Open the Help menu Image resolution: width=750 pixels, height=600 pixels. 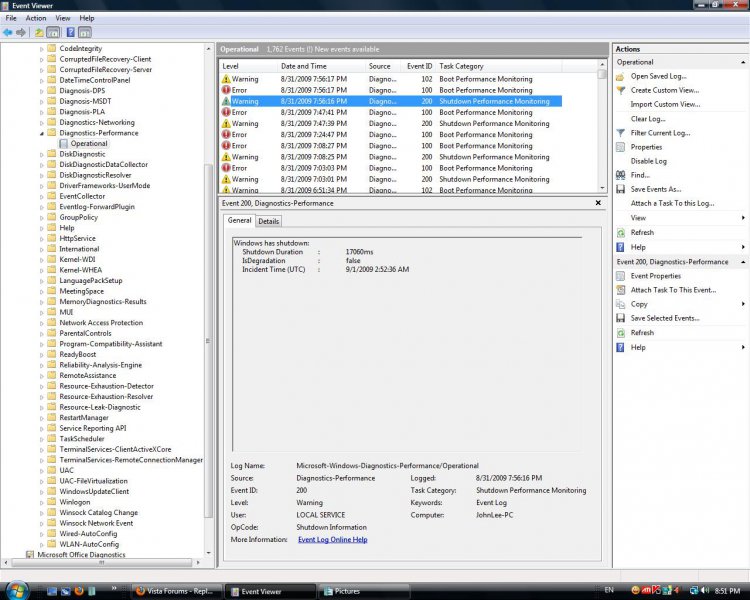tap(87, 18)
